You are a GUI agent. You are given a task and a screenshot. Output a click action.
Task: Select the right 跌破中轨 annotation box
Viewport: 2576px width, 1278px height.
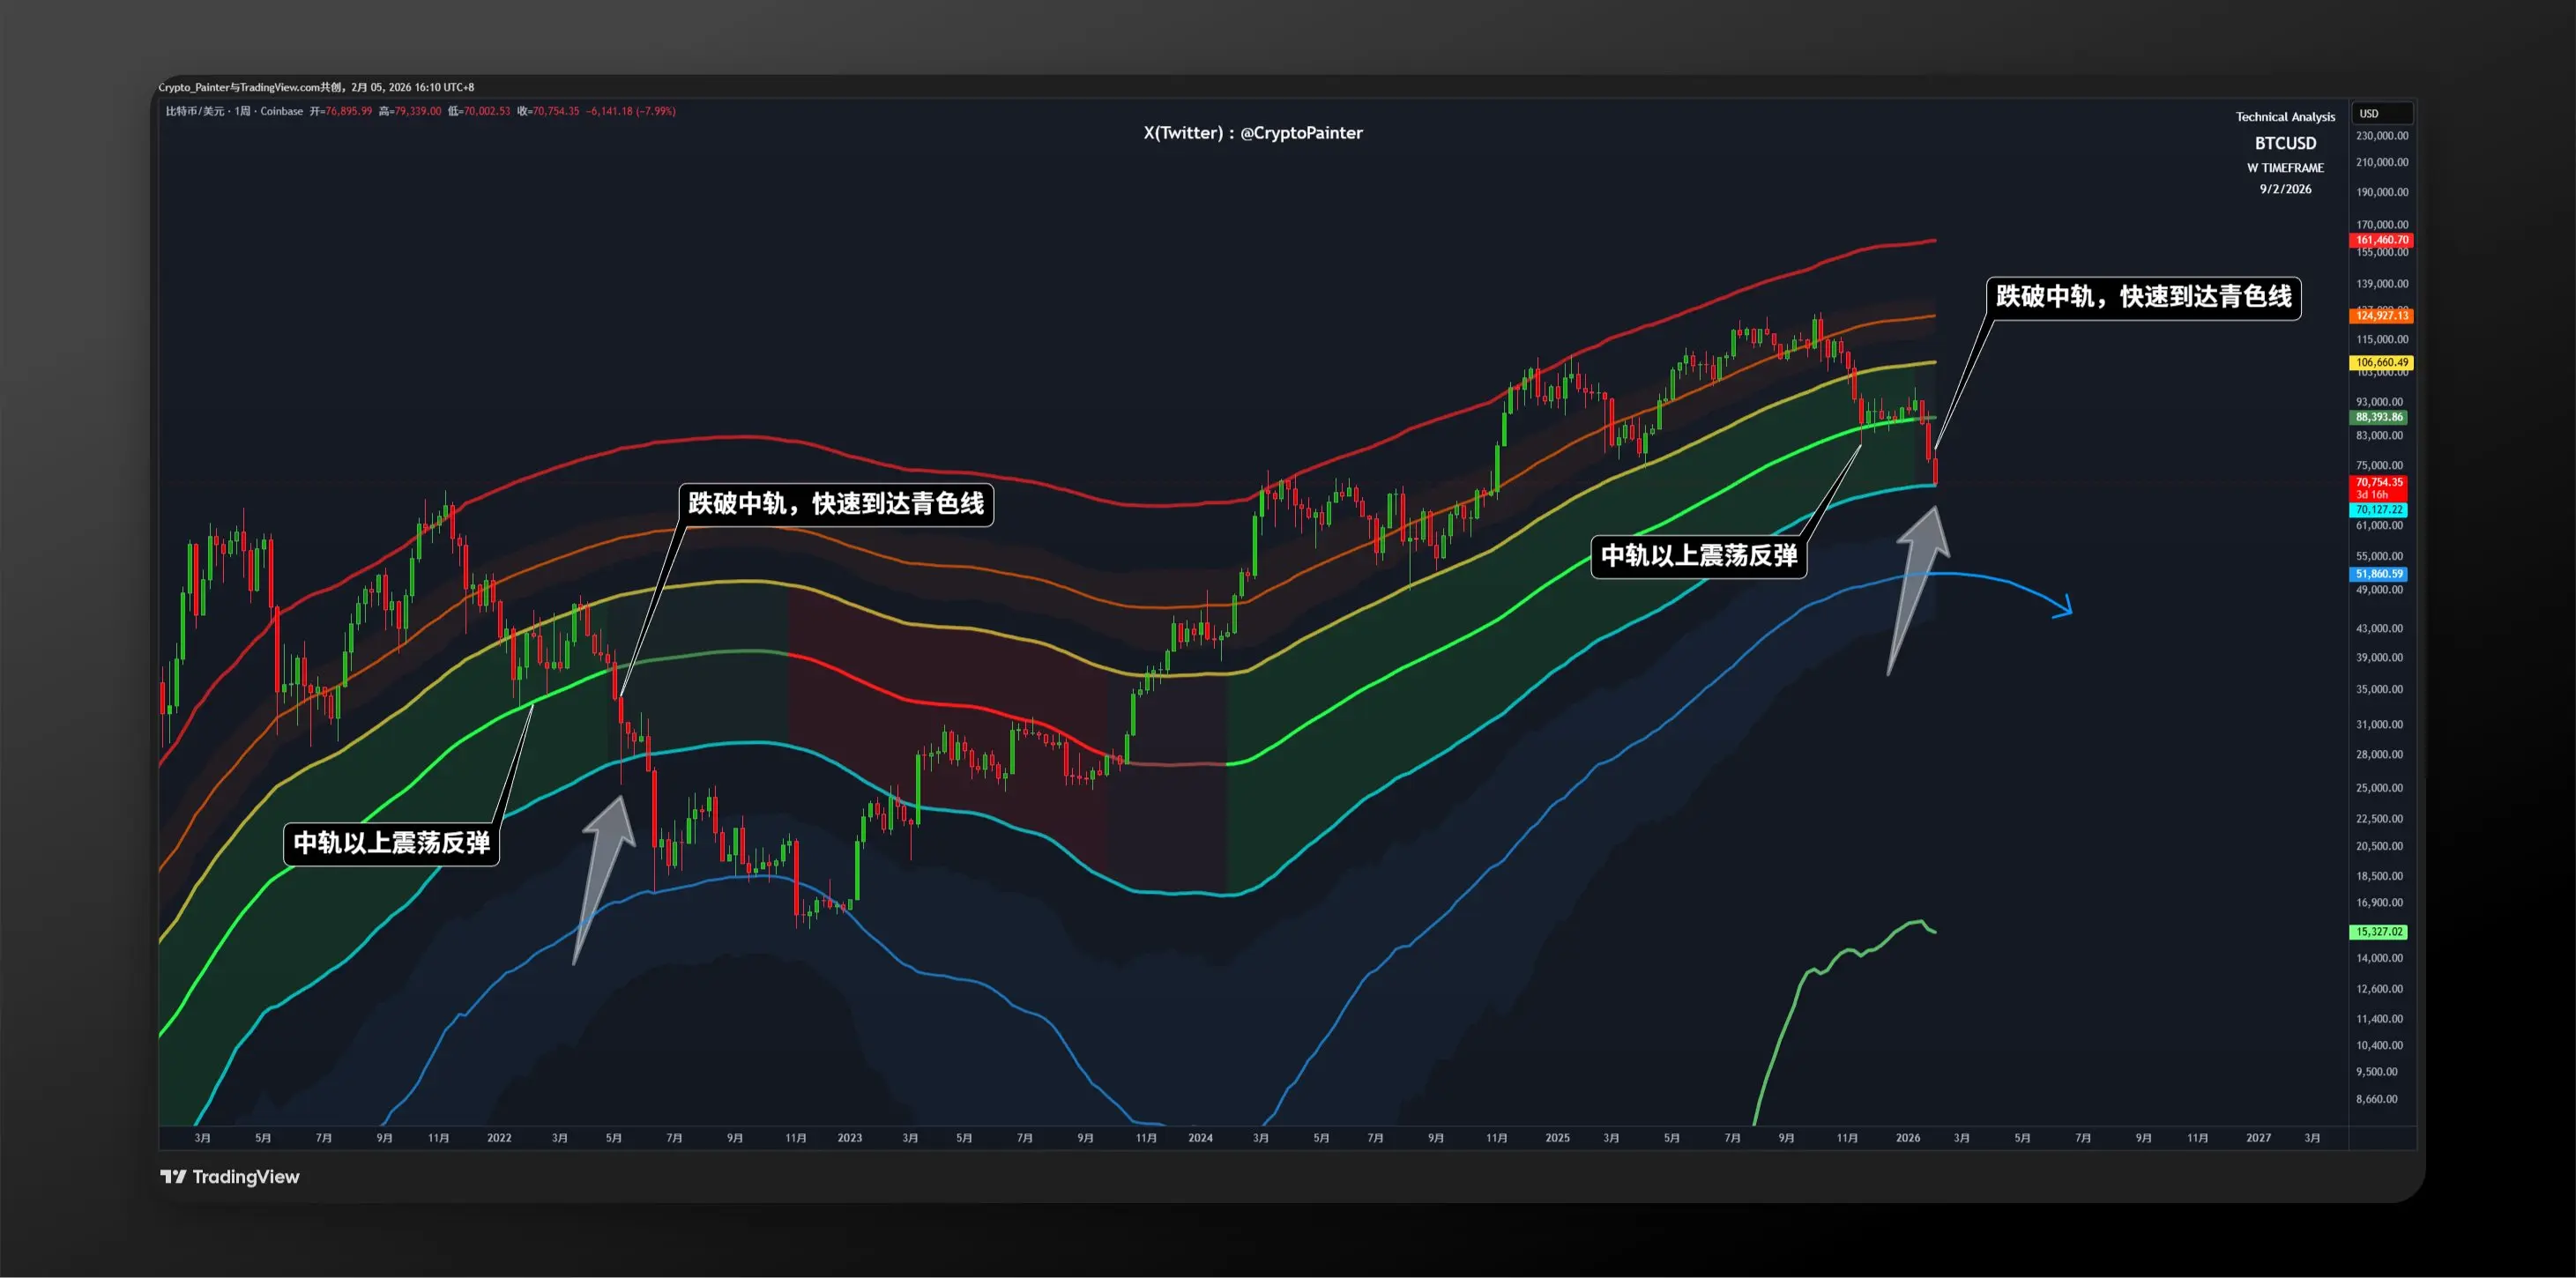(x=2143, y=297)
